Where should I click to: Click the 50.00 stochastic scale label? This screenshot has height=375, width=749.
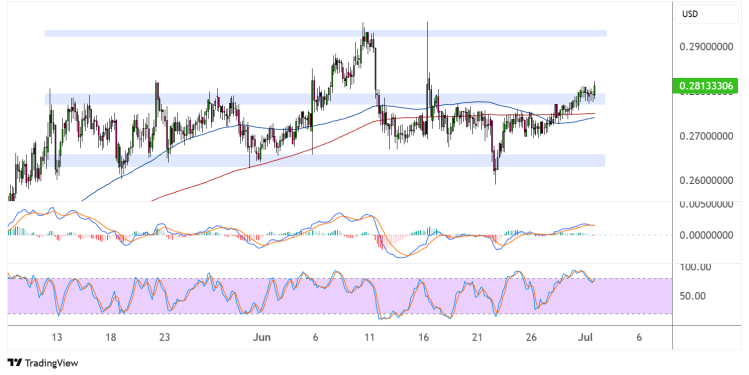click(693, 296)
